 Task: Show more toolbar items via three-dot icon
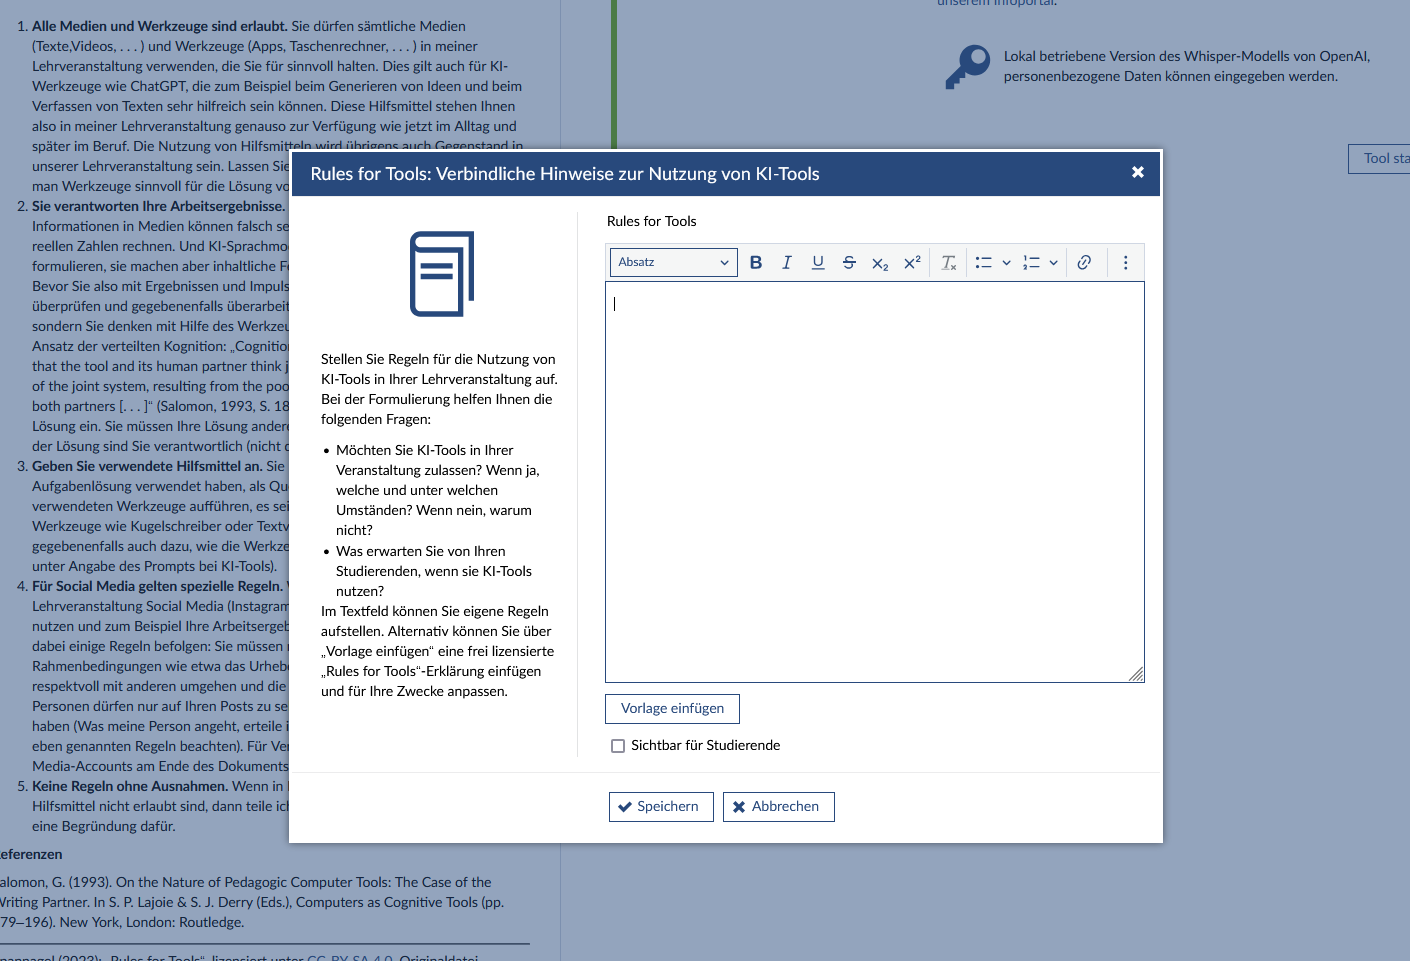coord(1125,262)
